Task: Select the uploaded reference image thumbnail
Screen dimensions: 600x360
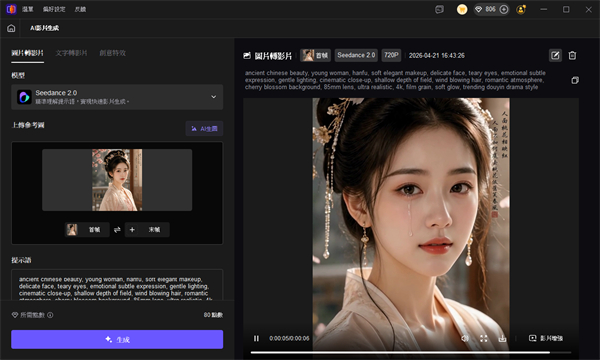Action: coord(117,180)
